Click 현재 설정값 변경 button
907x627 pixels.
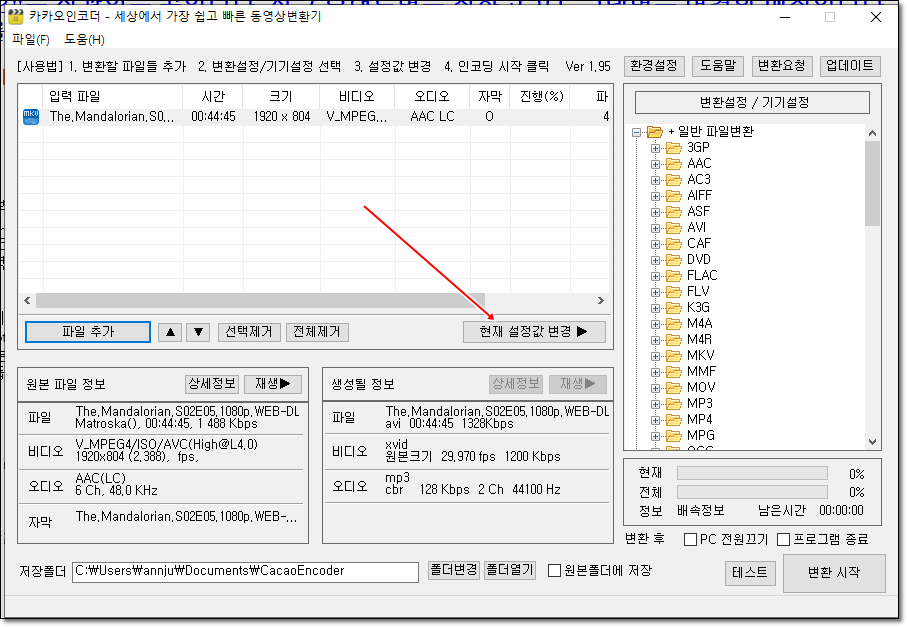tap(534, 332)
